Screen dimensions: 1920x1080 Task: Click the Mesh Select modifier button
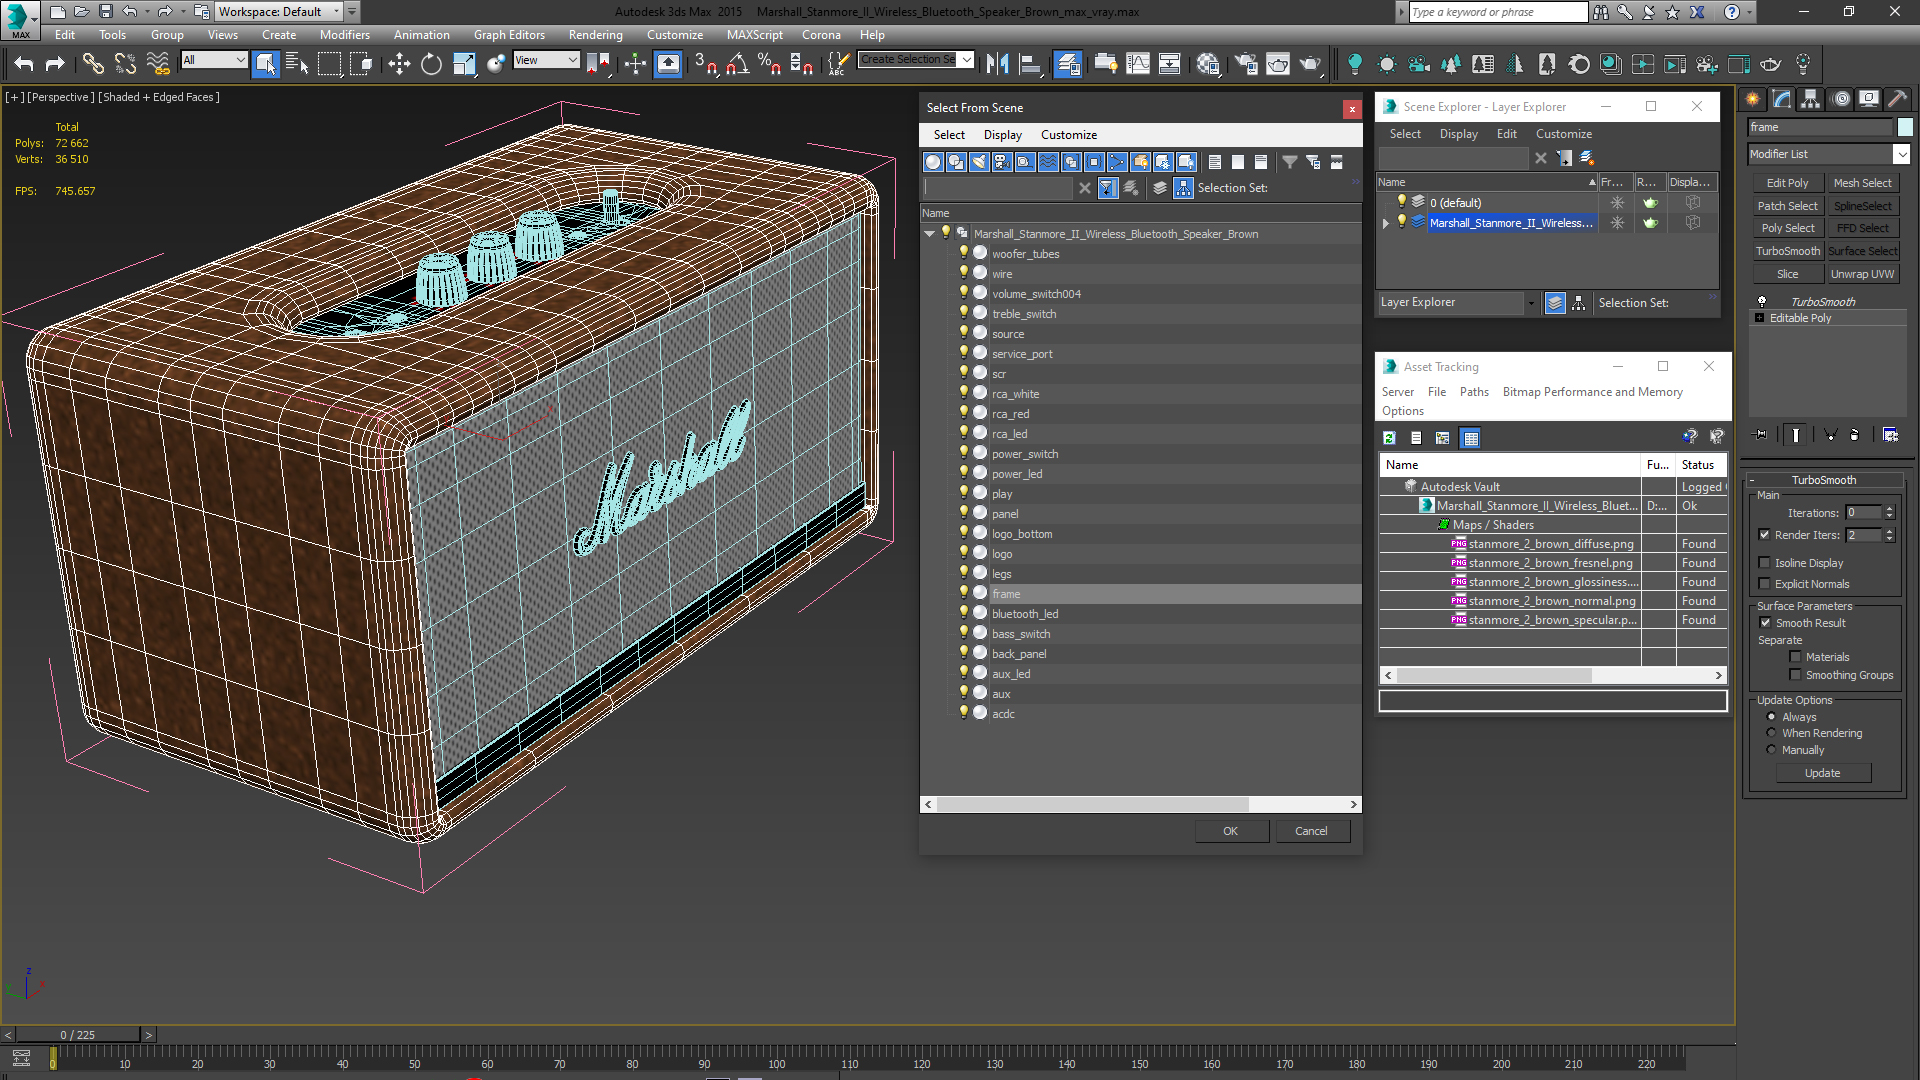click(x=1862, y=183)
